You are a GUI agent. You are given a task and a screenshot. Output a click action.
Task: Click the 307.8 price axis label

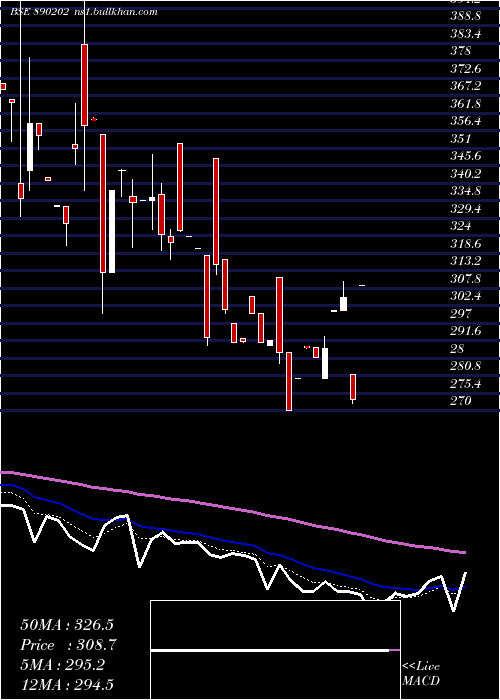pyautogui.click(x=466, y=279)
